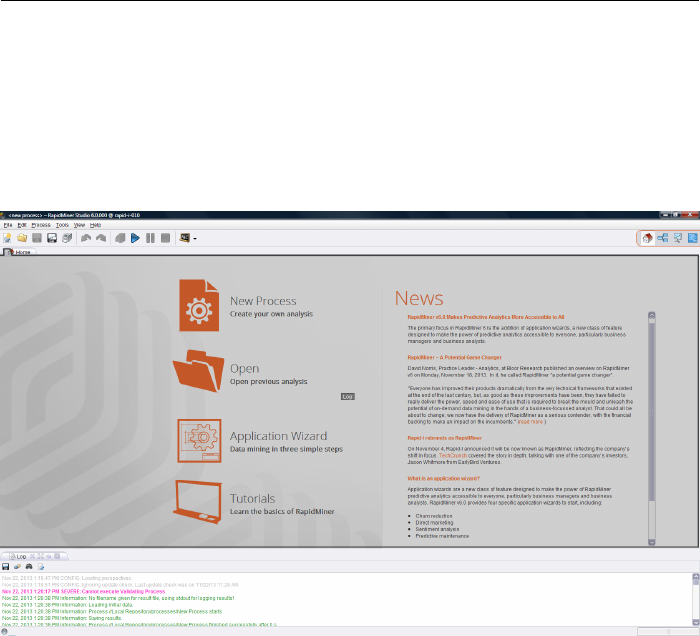Switch to Design perspective icon
Screen dimensions: 700x636
(x=662, y=238)
